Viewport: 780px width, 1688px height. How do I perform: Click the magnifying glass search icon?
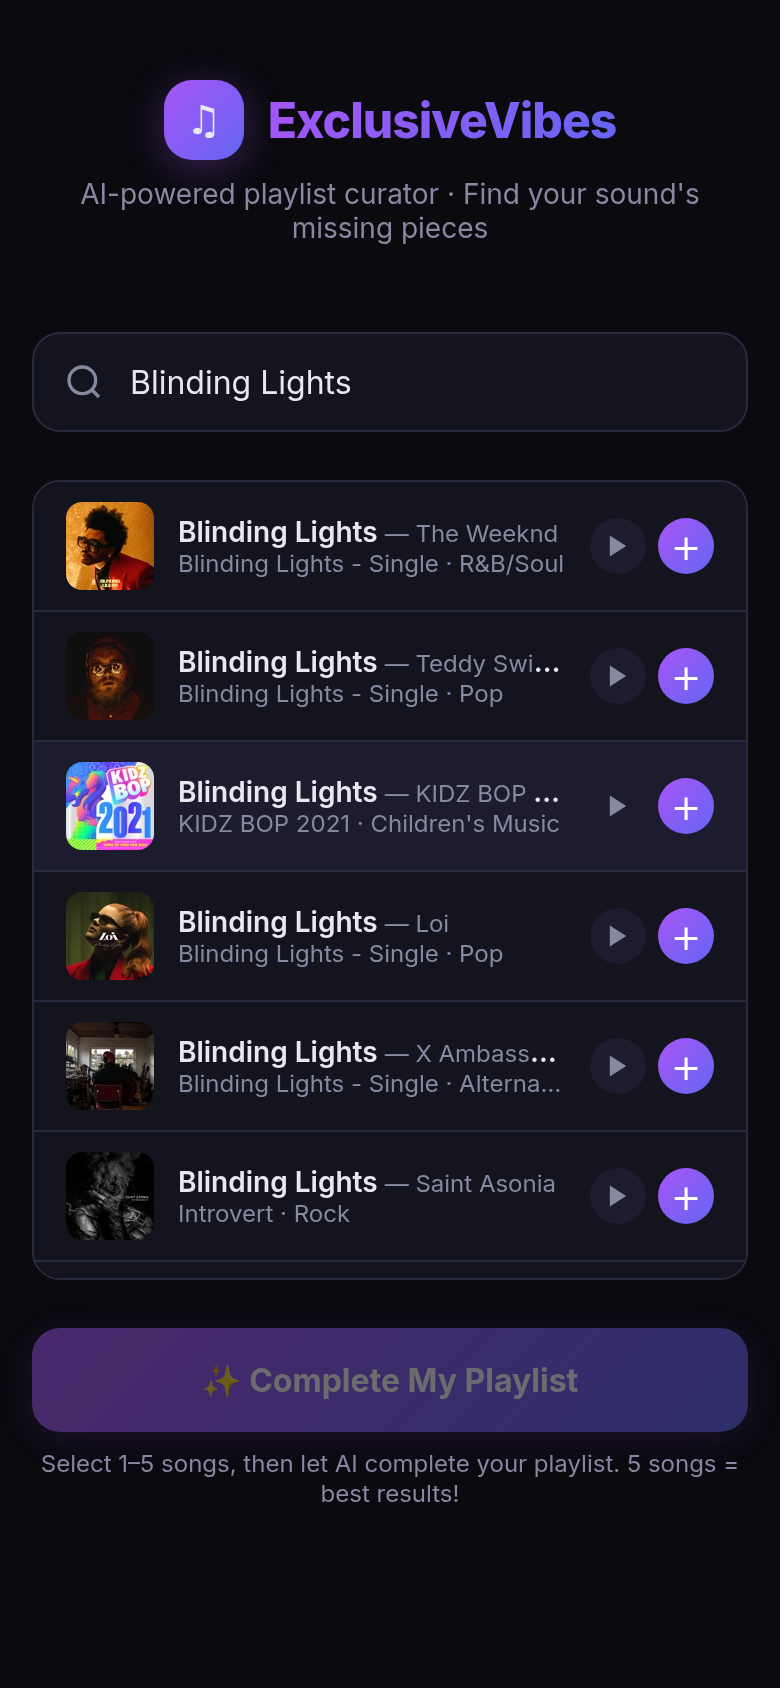[x=83, y=382]
